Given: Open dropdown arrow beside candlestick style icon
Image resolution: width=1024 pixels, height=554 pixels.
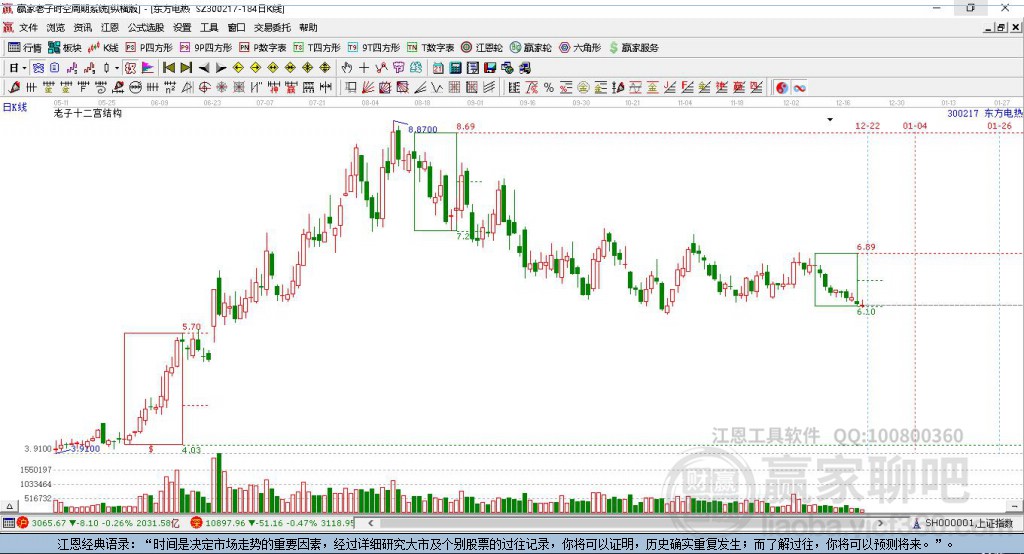Looking at the screenshot, I should click(117, 68).
